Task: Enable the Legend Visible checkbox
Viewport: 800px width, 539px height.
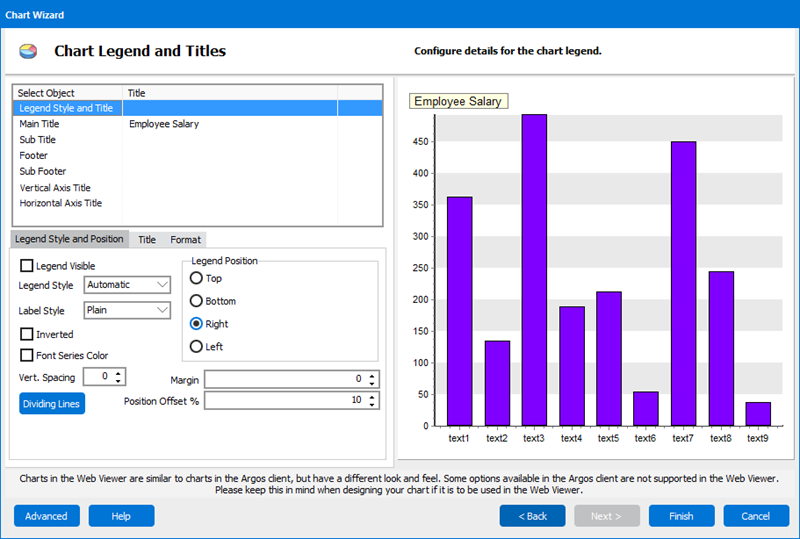Action: point(27,266)
